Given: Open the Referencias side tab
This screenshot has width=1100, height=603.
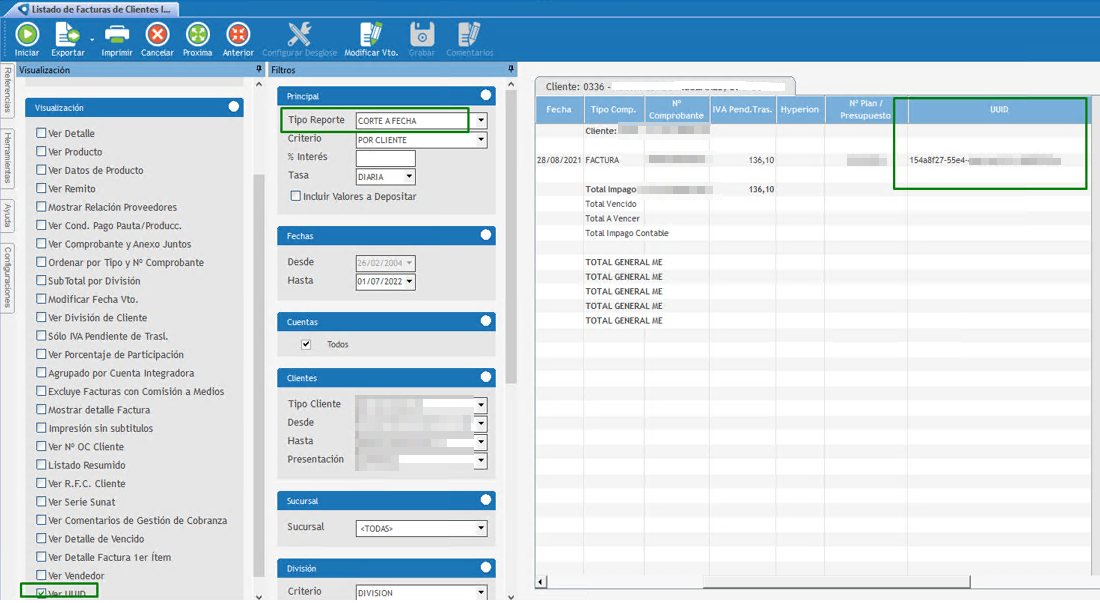Looking at the screenshot, I should [7, 90].
